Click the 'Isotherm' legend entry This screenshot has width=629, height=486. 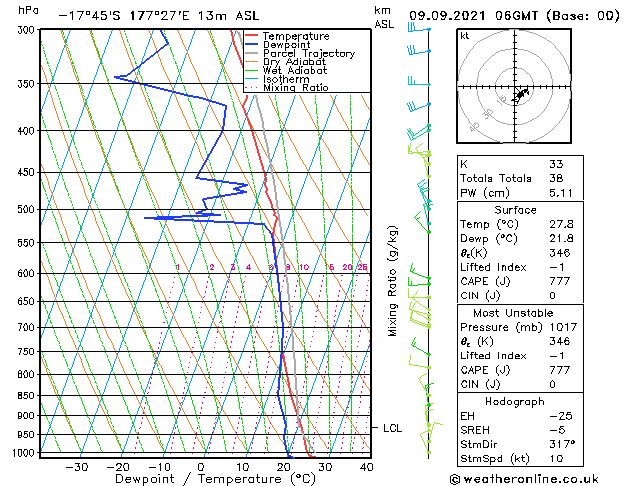click(x=286, y=79)
